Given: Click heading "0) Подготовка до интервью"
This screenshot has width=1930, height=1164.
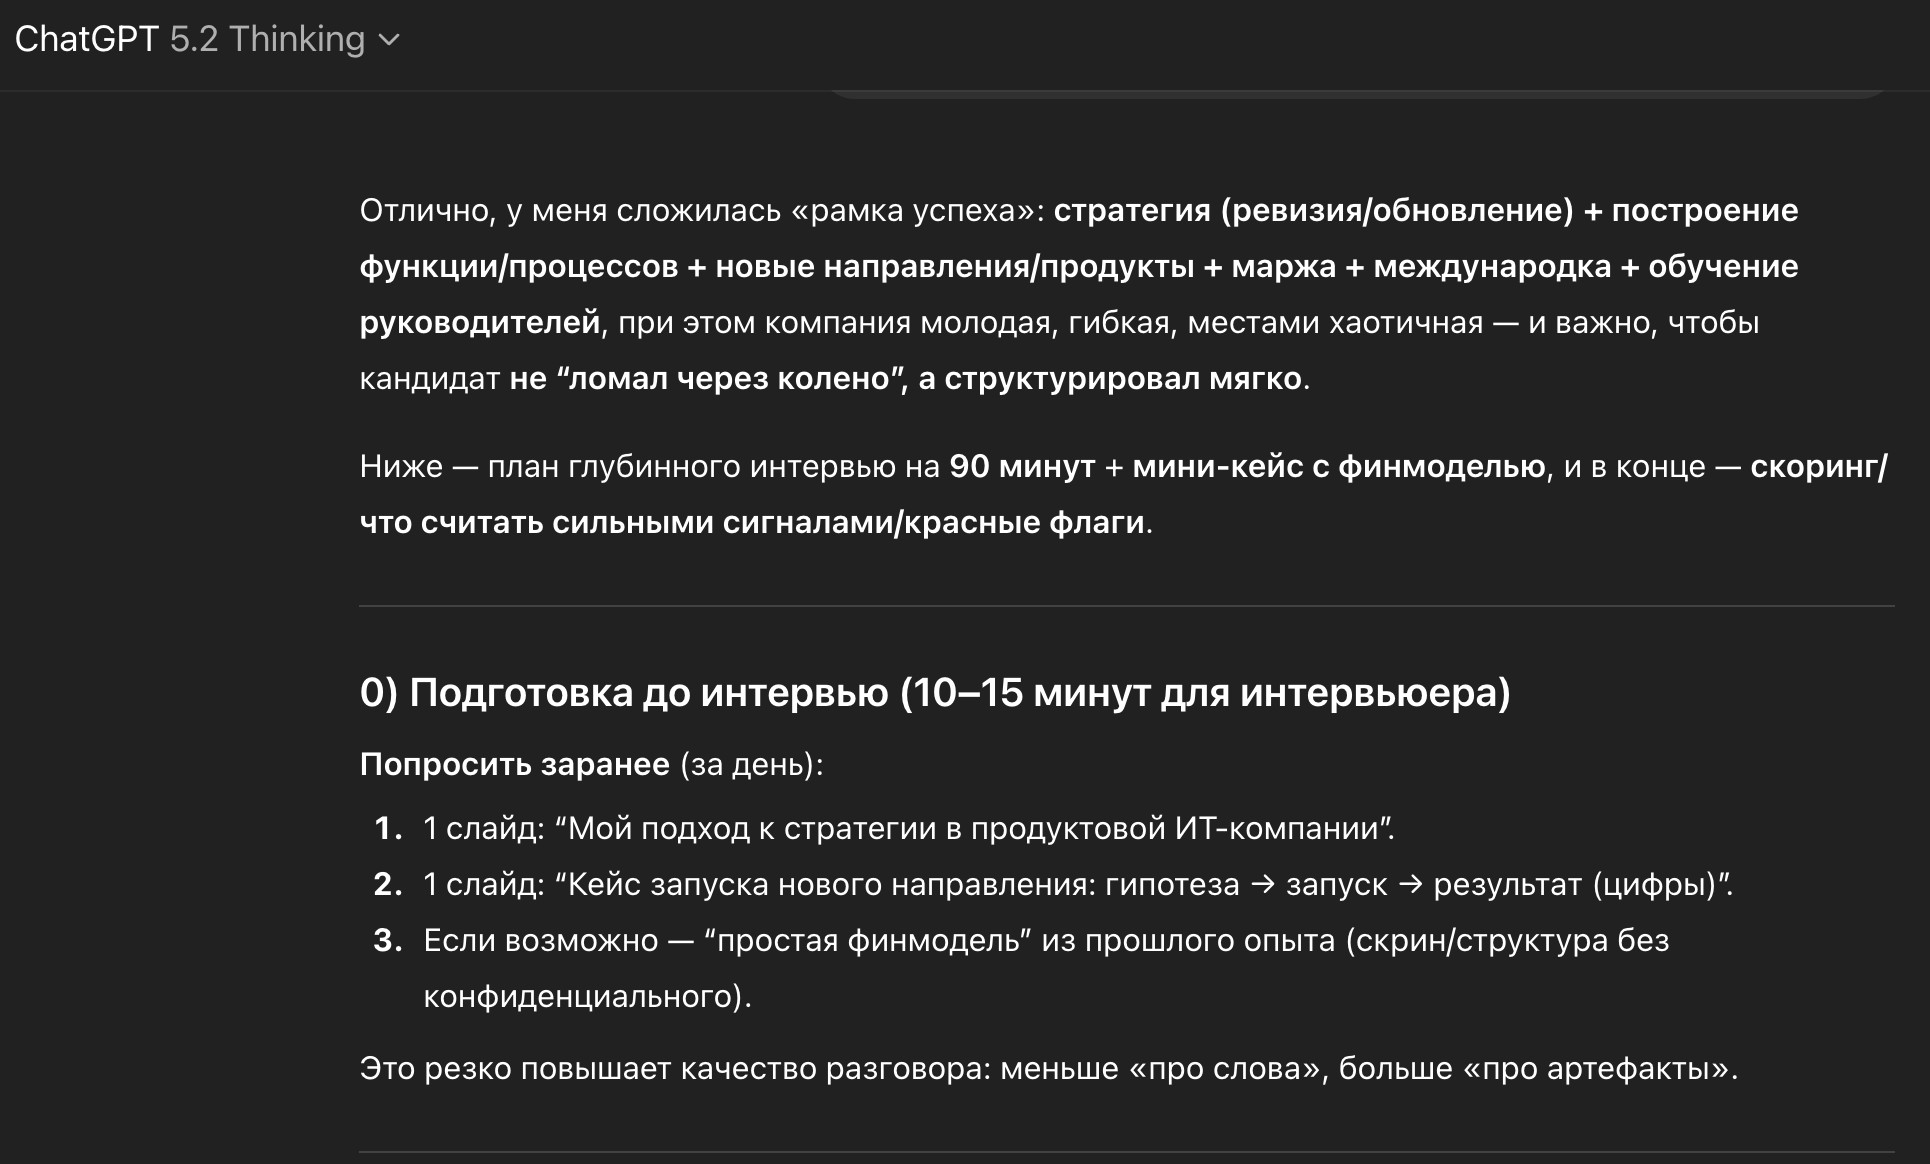Looking at the screenshot, I should (x=935, y=692).
